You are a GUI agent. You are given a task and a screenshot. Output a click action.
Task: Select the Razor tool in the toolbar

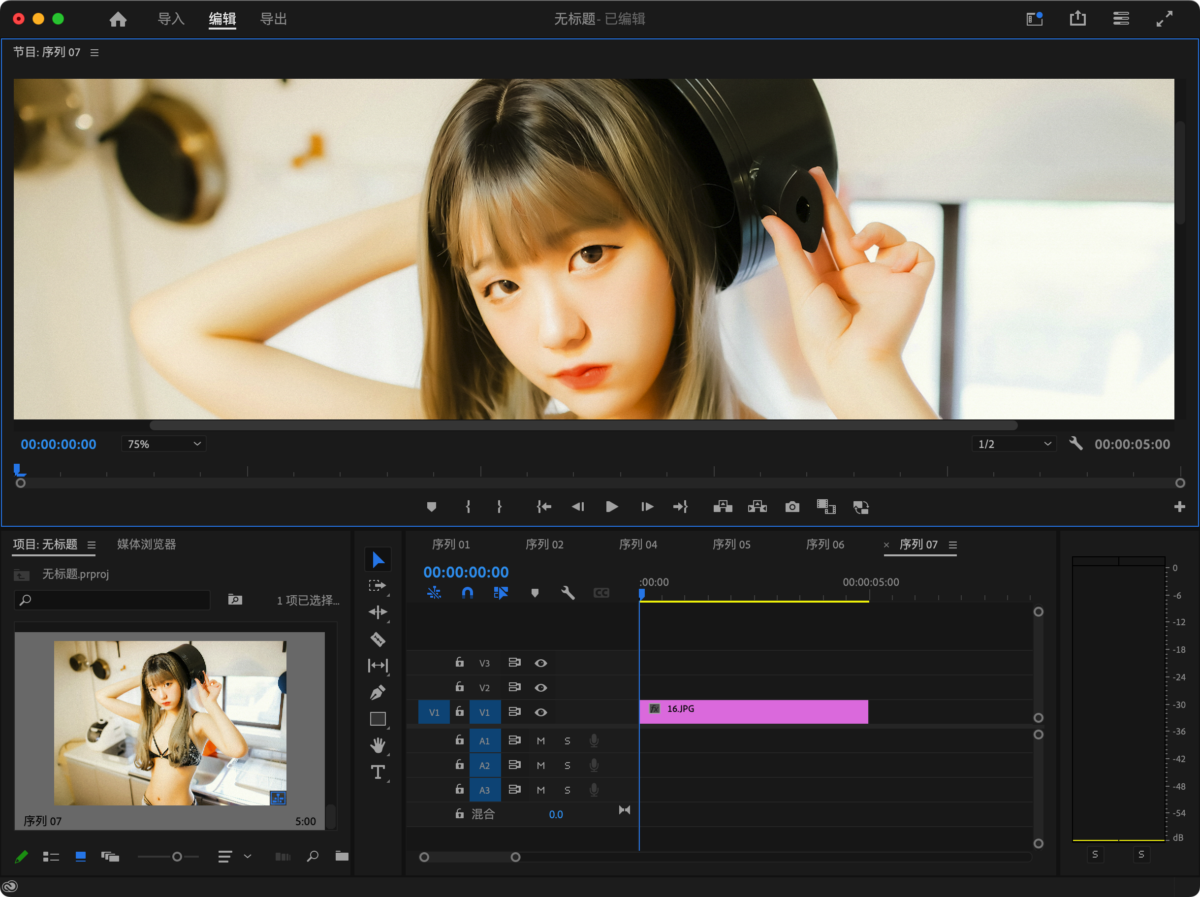378,639
